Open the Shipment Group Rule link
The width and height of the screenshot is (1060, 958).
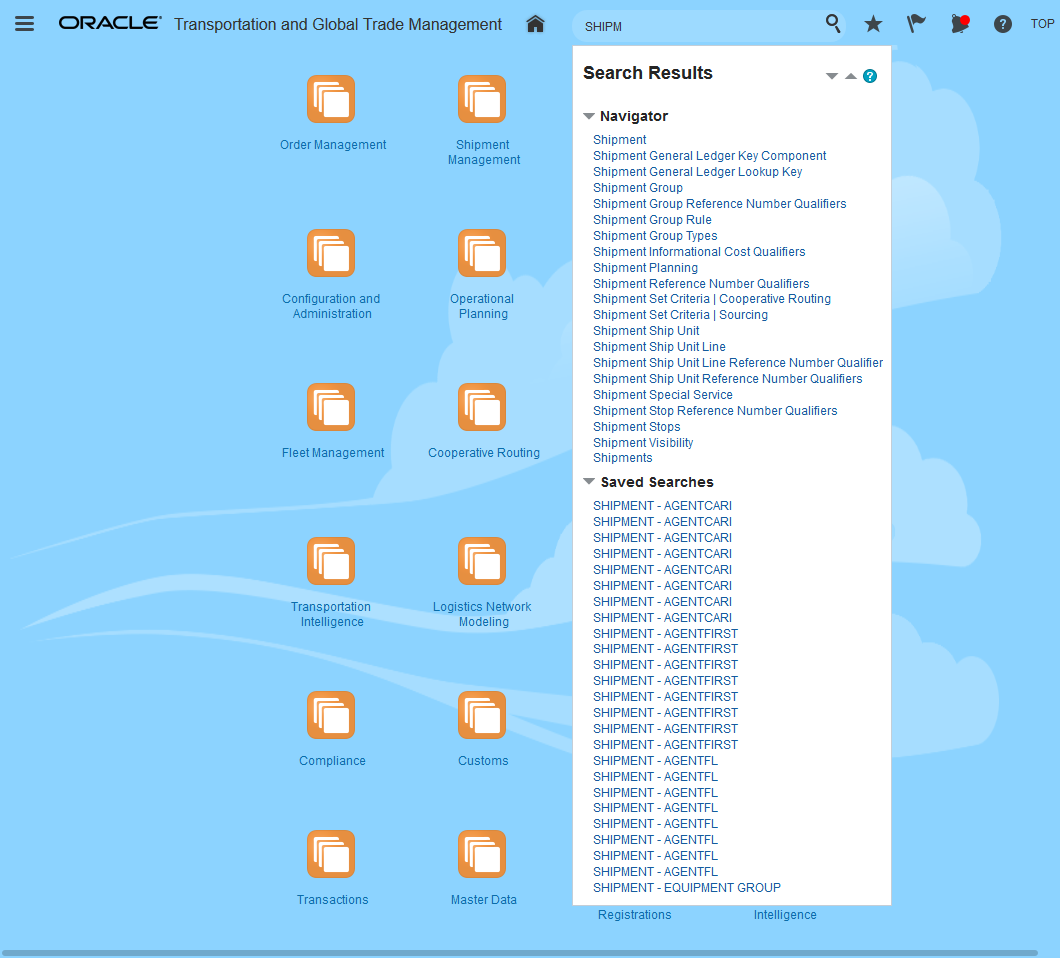click(x=652, y=220)
